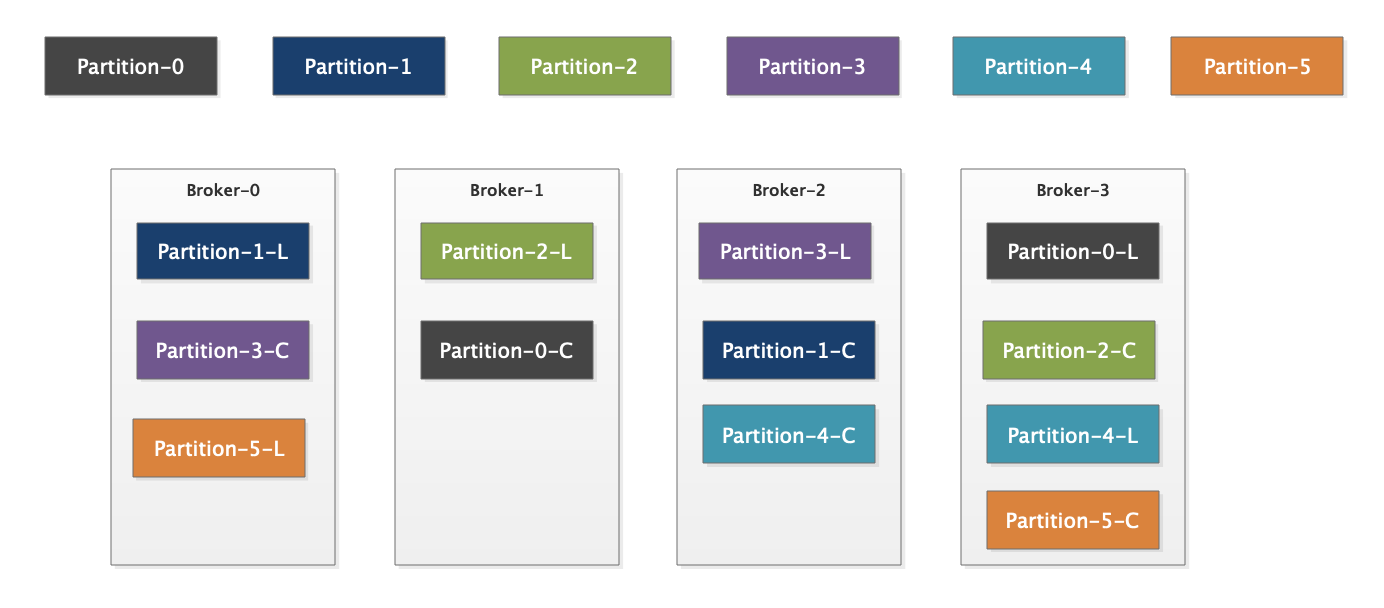Click the Partition-1-C box in Broker-2

point(789,350)
